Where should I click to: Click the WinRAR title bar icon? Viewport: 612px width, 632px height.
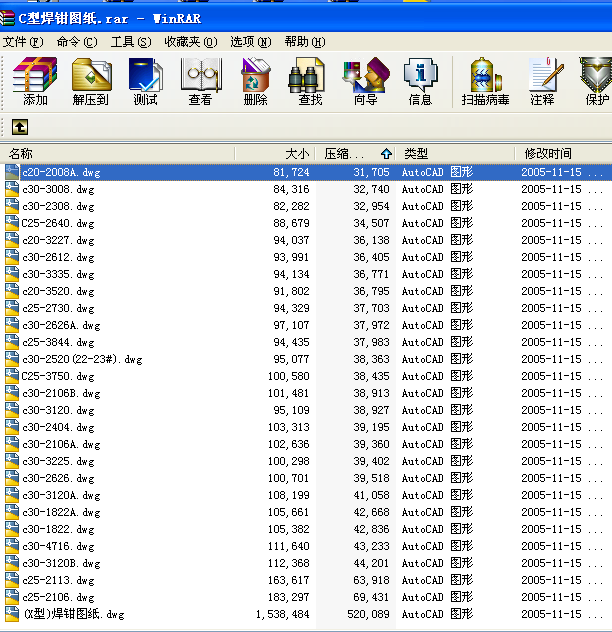coord(7,18)
